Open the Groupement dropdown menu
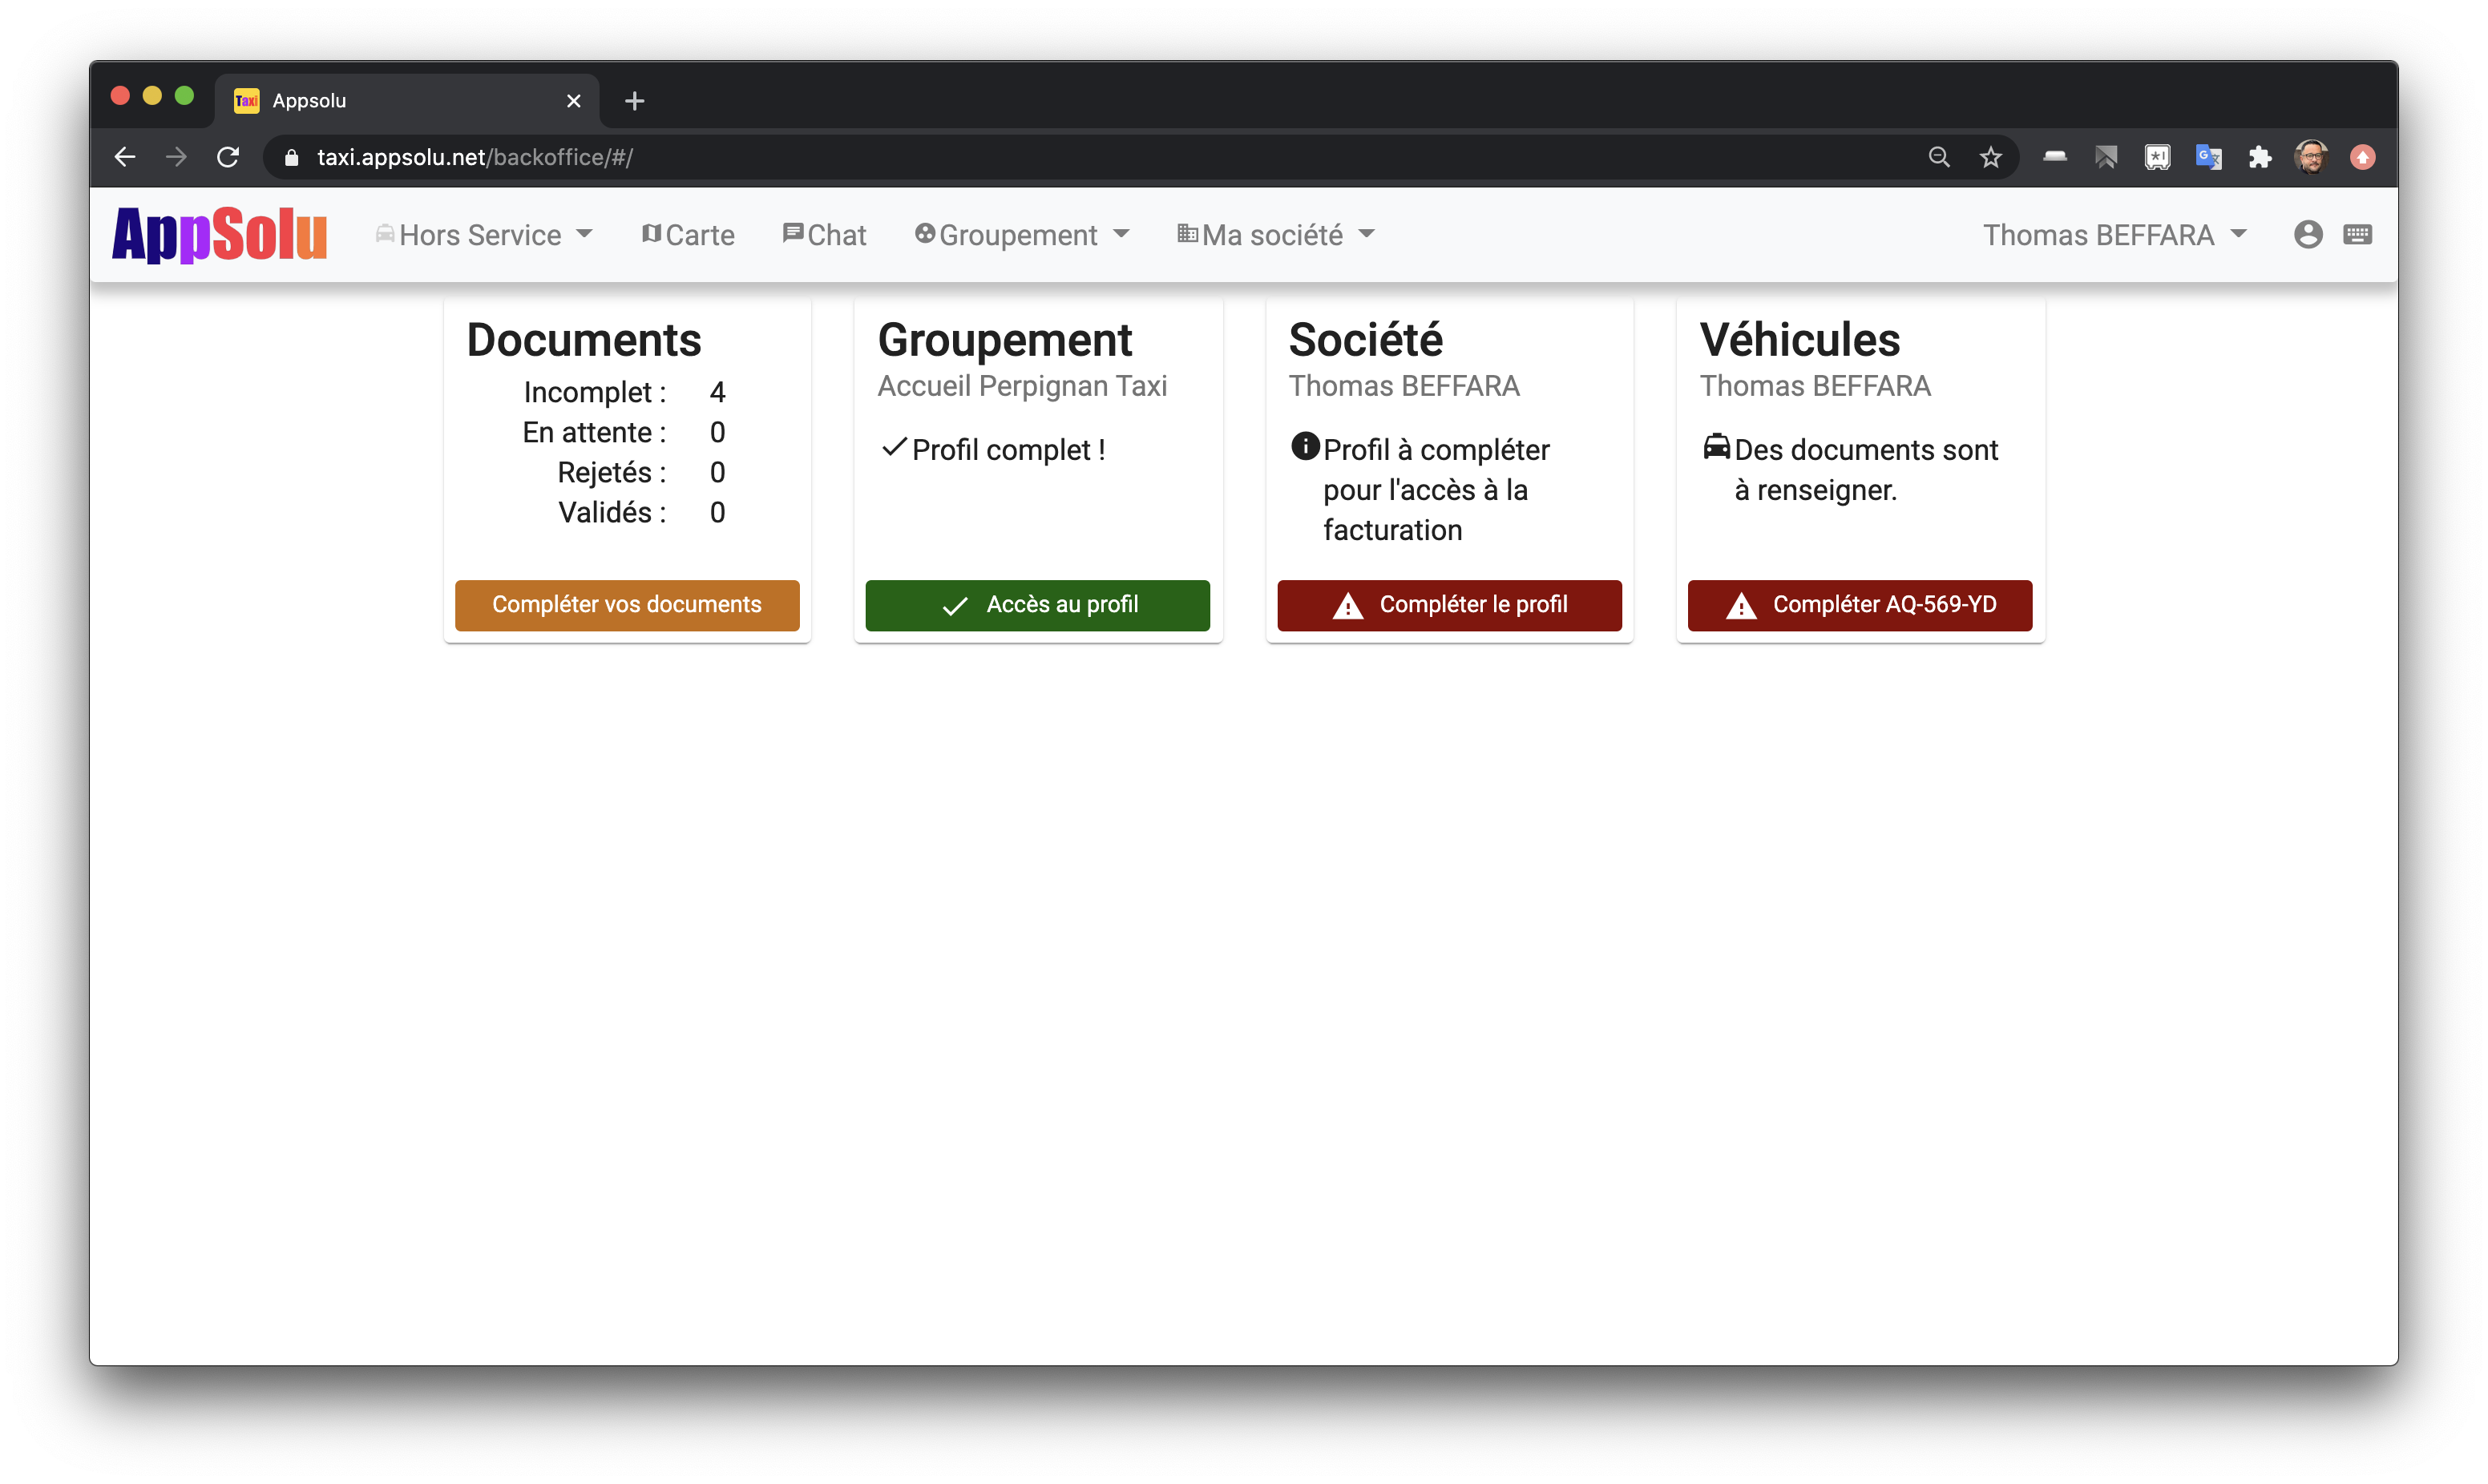The image size is (2488, 1484). (x=1022, y=235)
